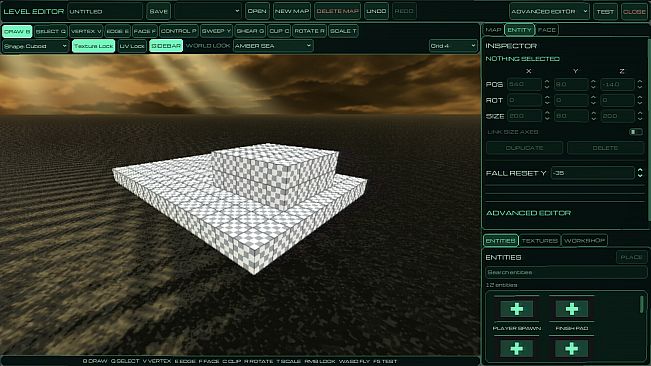Click the Fall Reset Y value field

tap(593, 173)
